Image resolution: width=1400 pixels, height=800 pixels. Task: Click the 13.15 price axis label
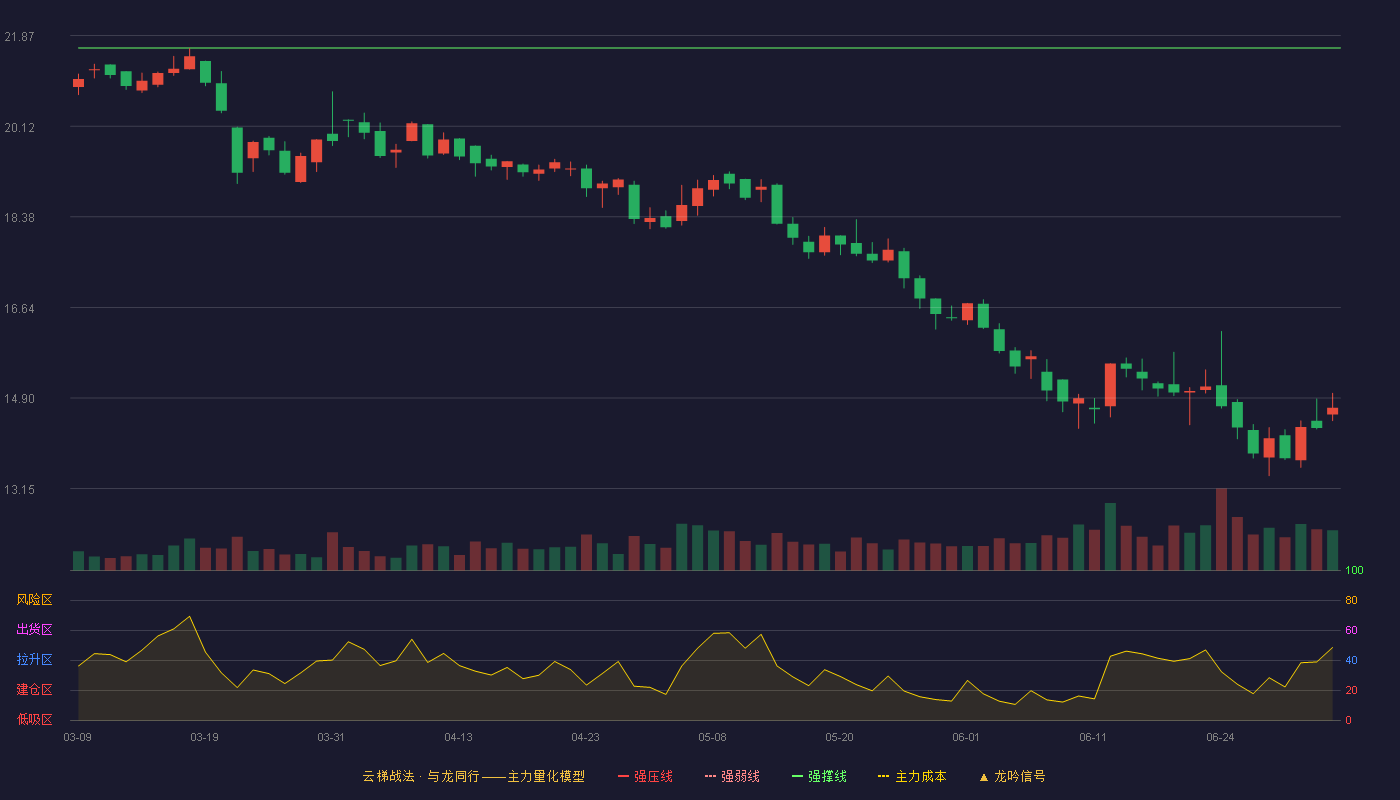tap(19, 489)
